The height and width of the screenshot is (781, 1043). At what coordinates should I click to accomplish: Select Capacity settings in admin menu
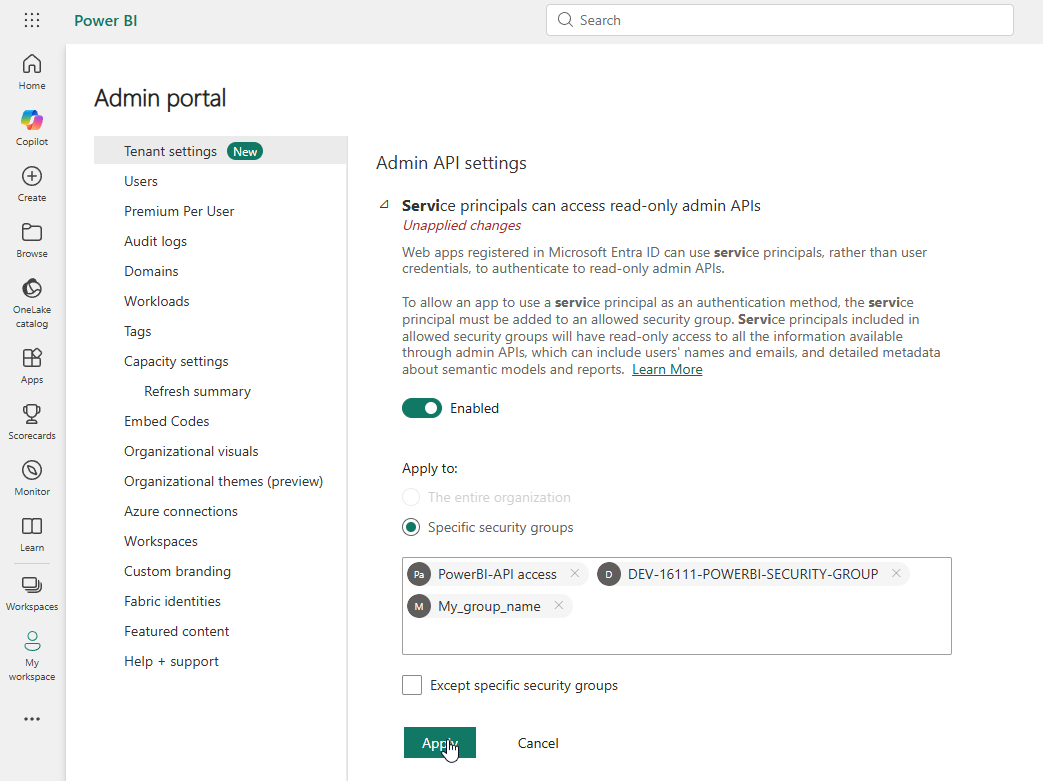point(176,361)
